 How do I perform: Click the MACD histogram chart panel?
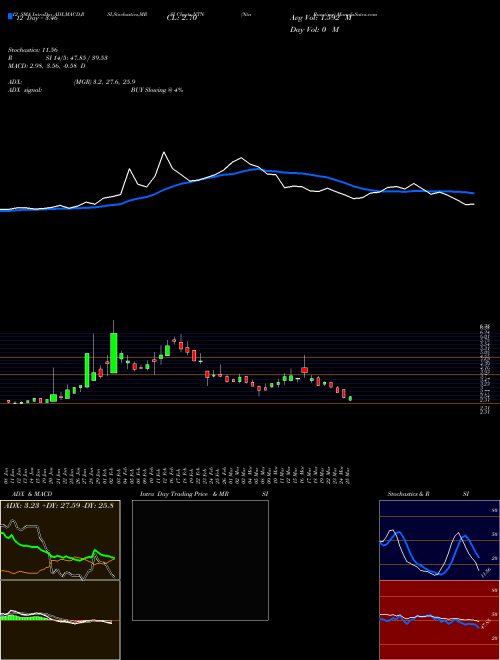(60, 620)
